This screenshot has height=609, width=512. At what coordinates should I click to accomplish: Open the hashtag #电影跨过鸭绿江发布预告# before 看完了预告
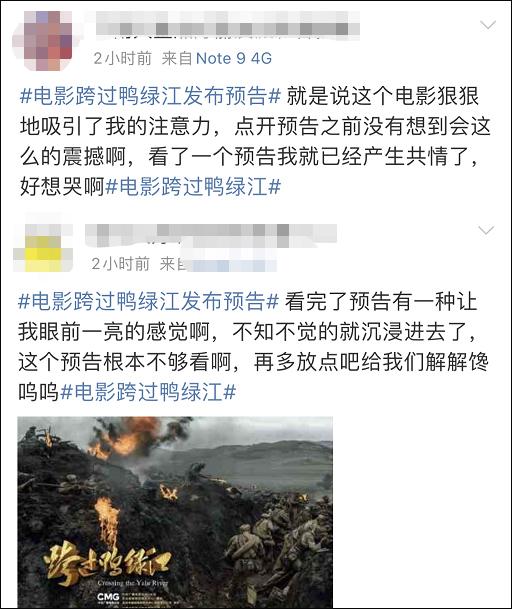[148, 302]
